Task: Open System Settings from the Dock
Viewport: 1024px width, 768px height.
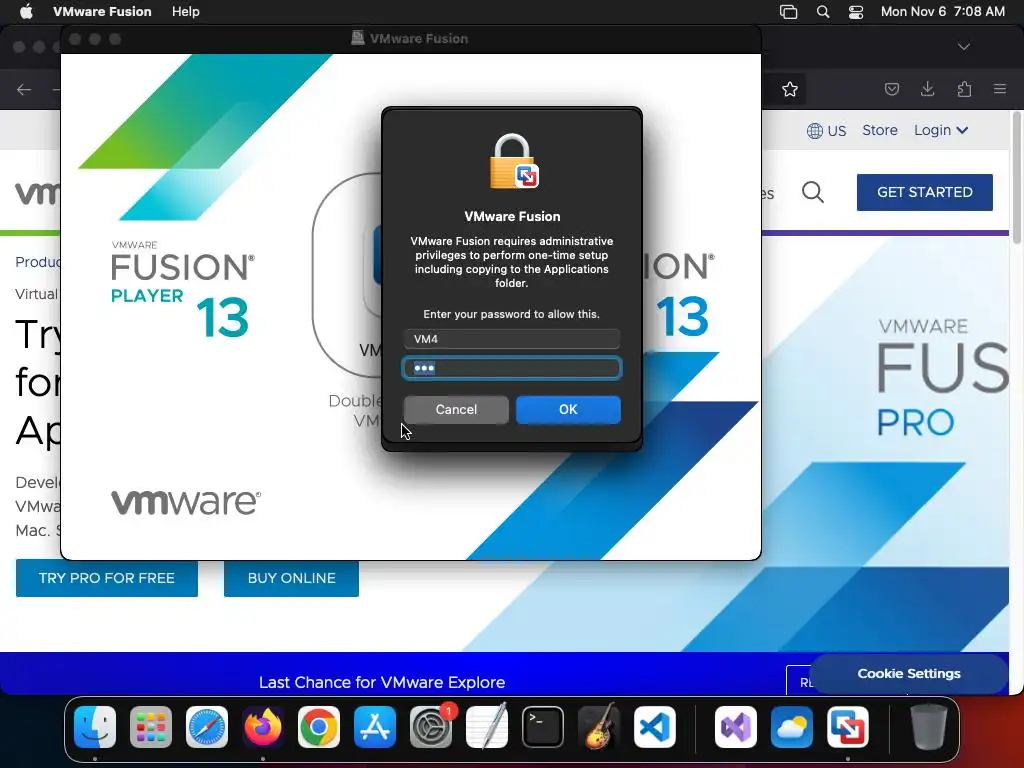Action: (431, 727)
